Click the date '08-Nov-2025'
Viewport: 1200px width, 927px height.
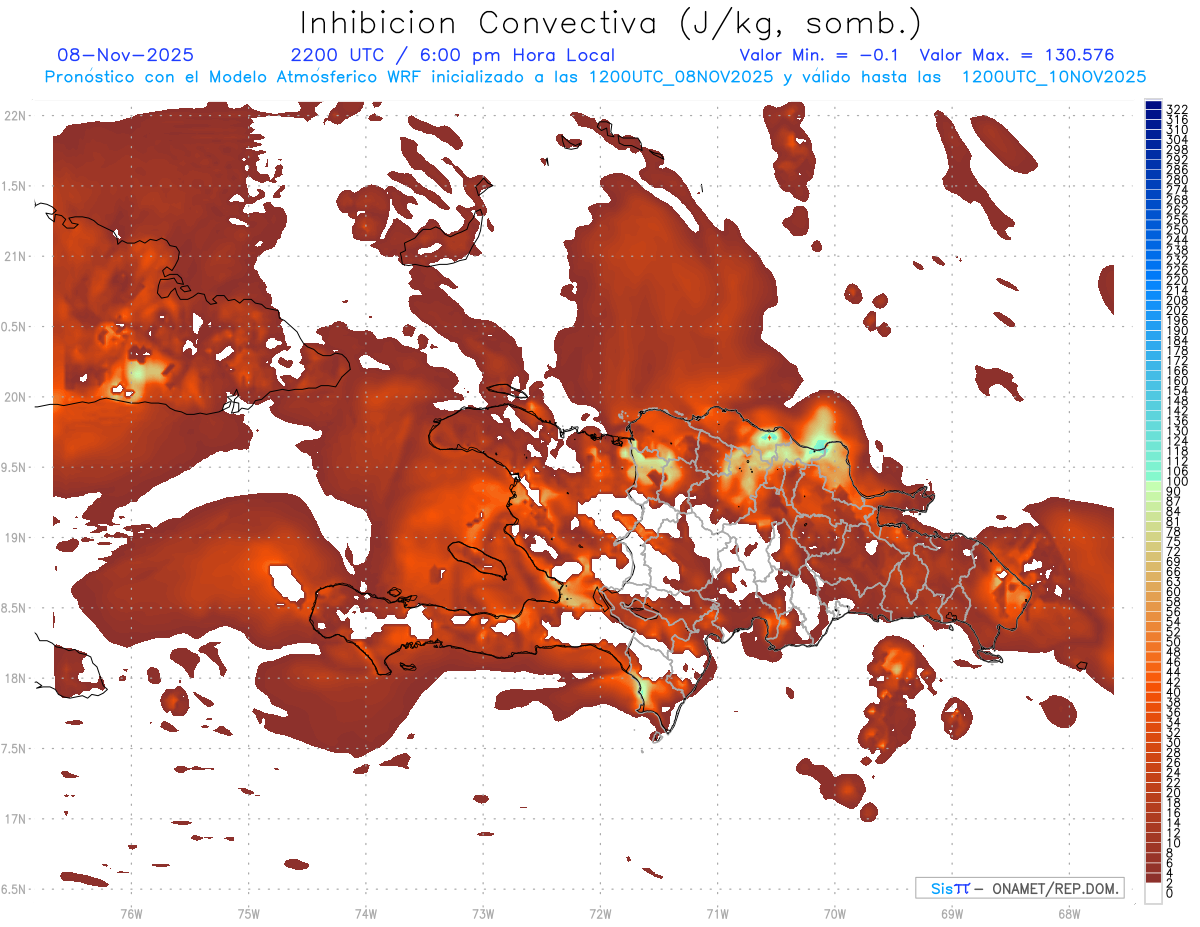point(126,55)
